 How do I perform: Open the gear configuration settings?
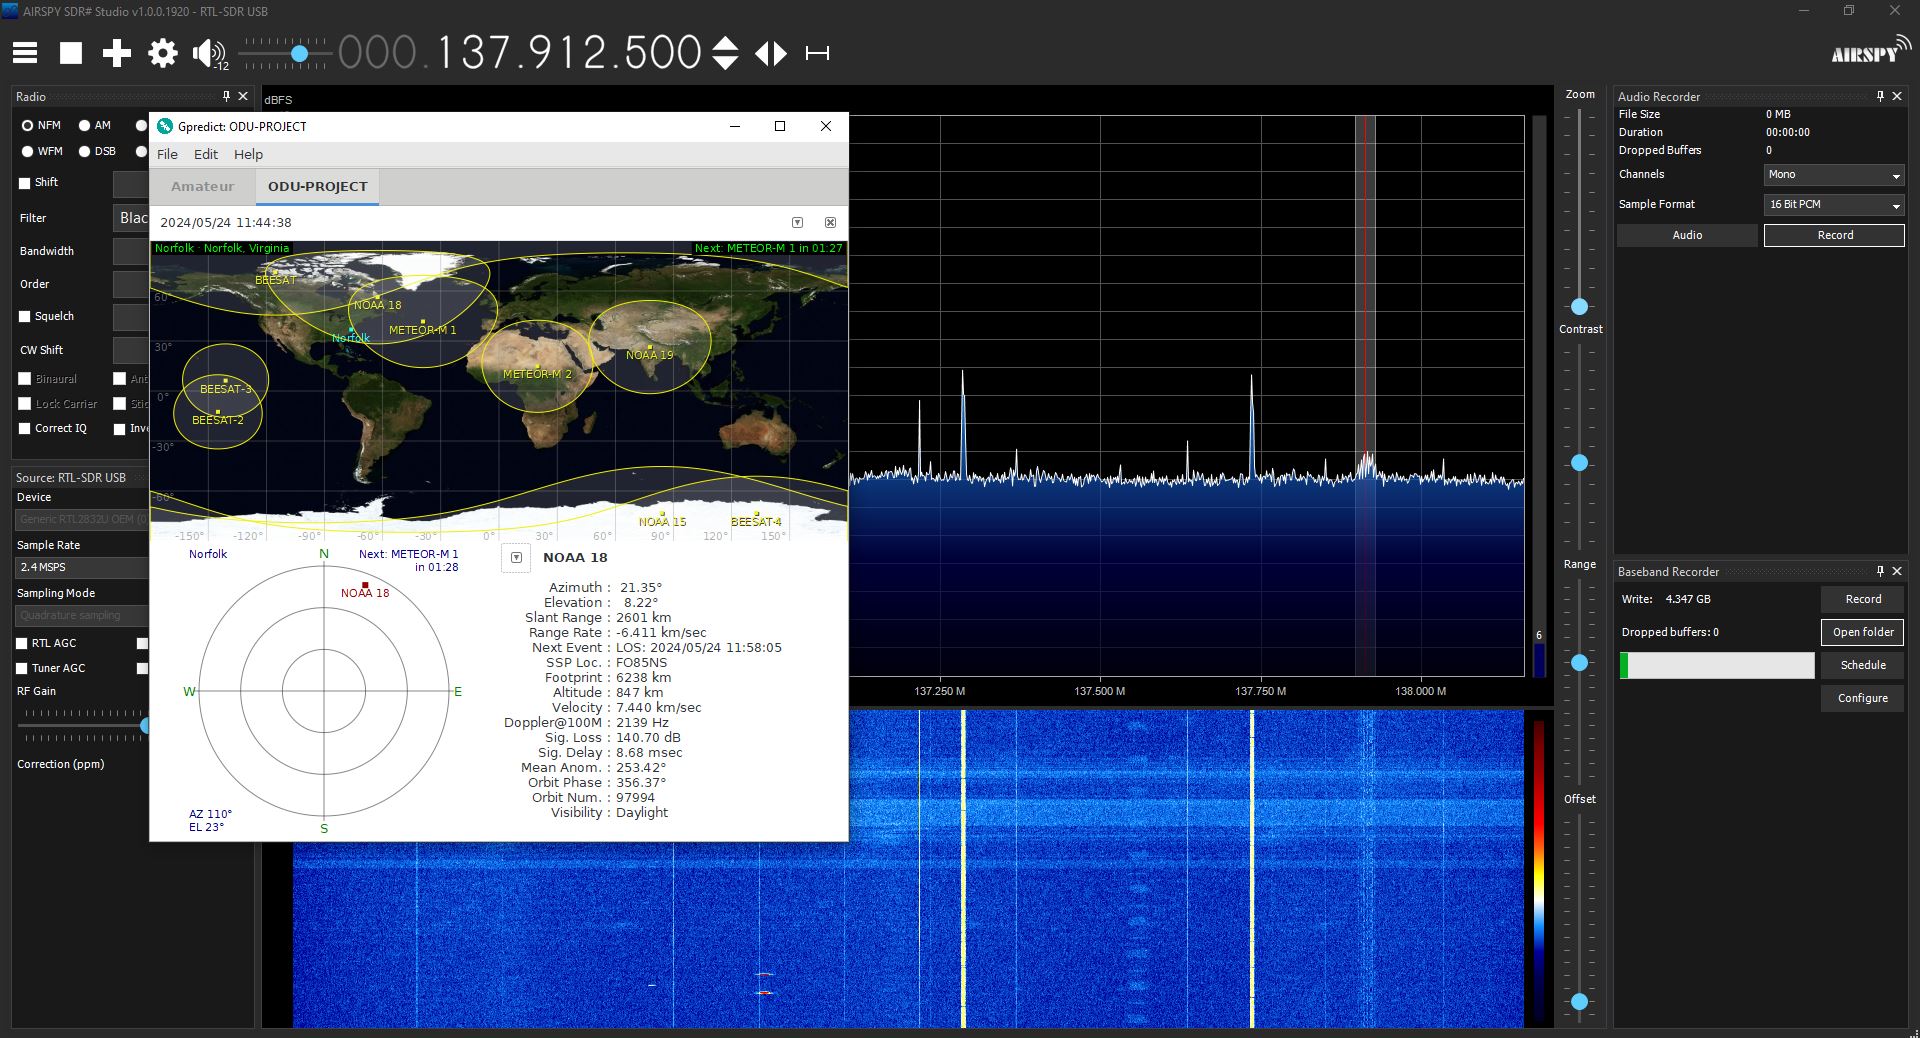pos(163,53)
